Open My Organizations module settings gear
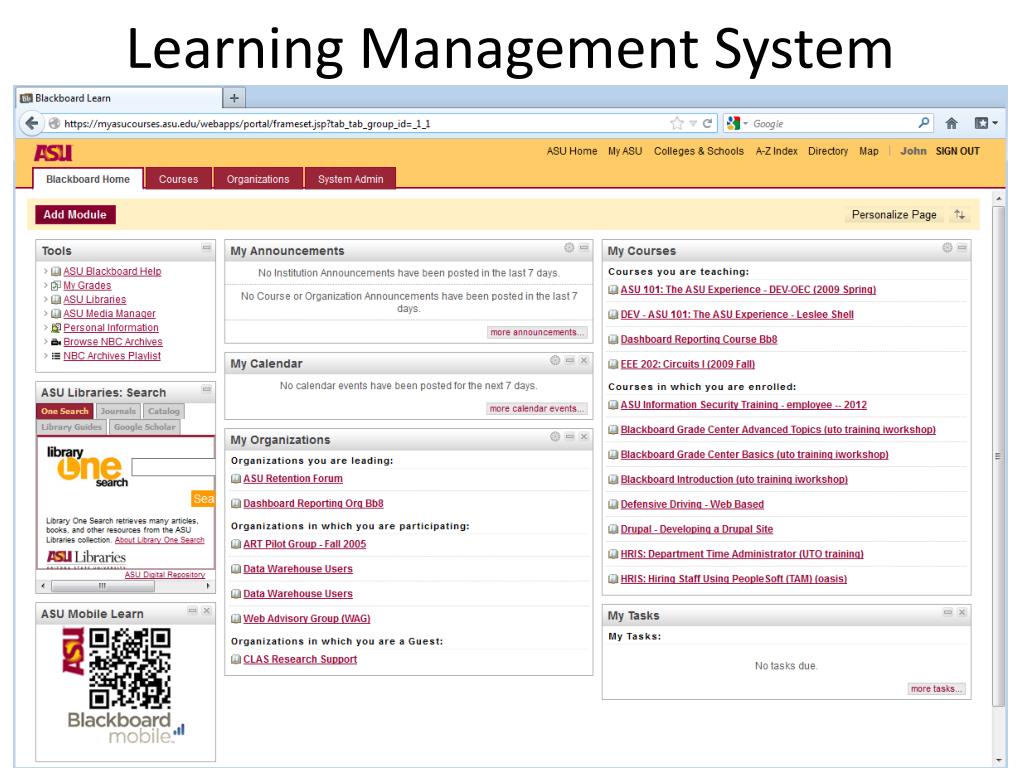 point(555,437)
